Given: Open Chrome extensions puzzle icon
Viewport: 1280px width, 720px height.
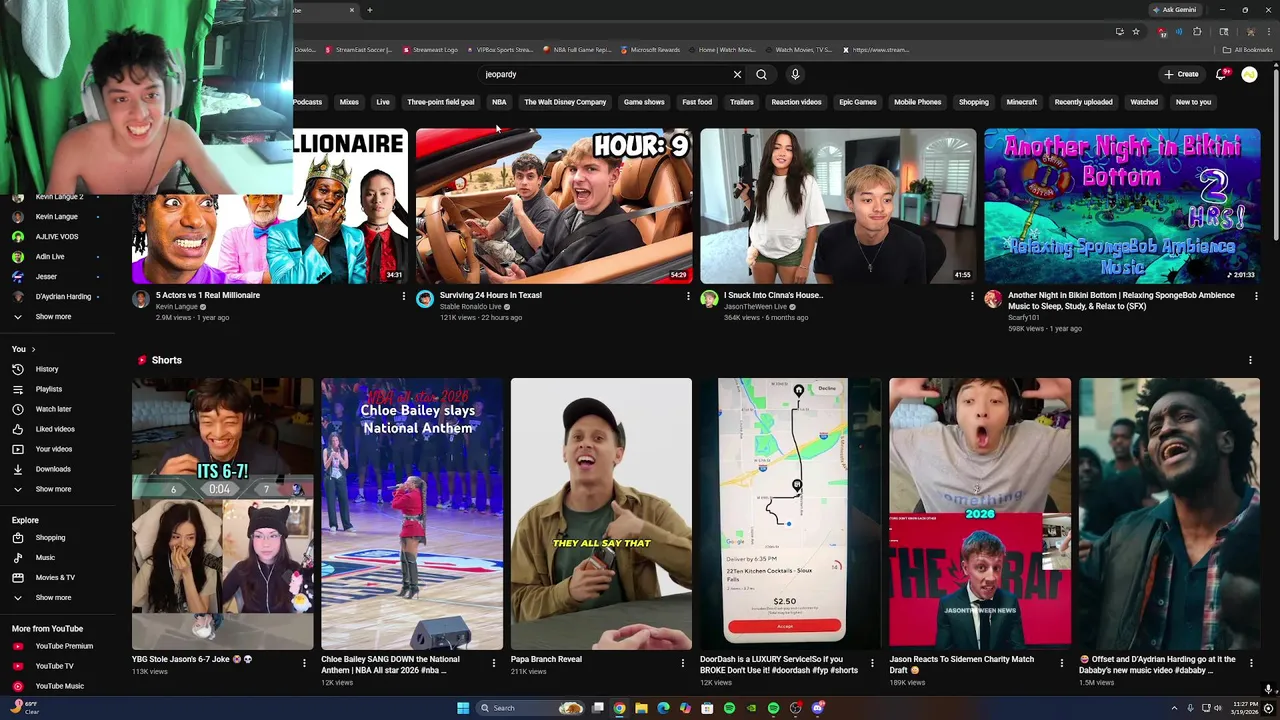Looking at the screenshot, I should (1197, 31).
